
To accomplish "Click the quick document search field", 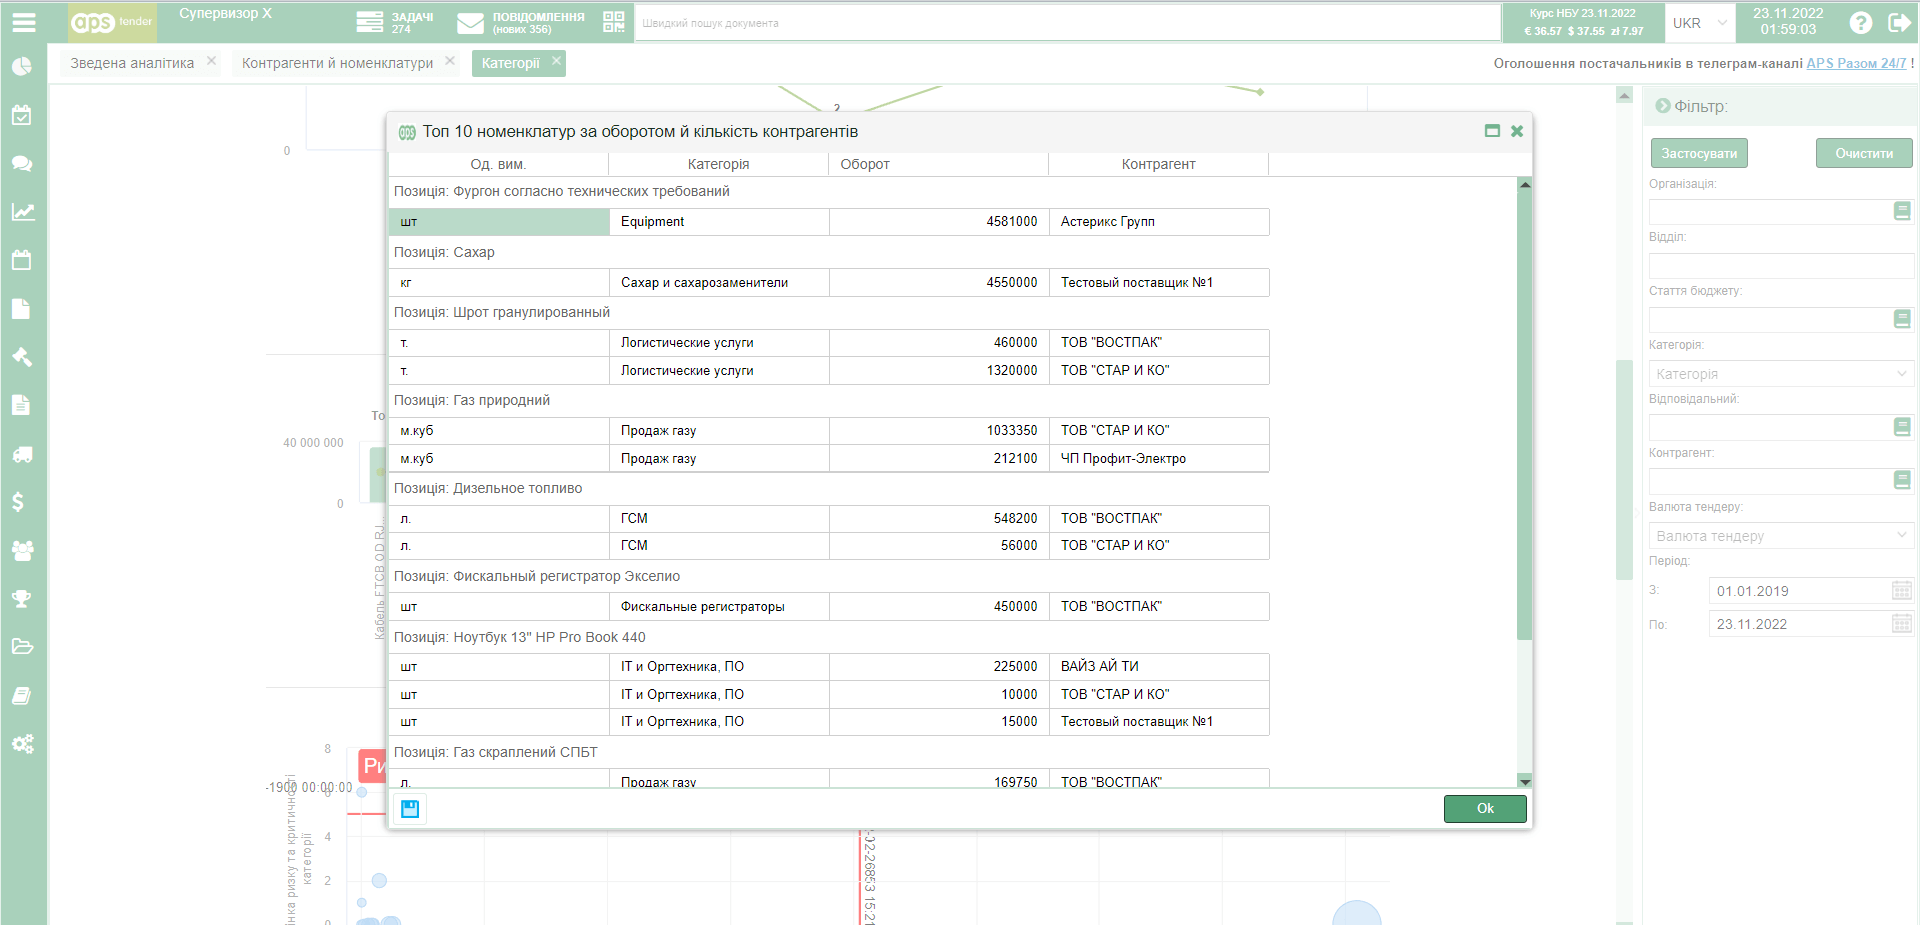I will point(1068,23).
